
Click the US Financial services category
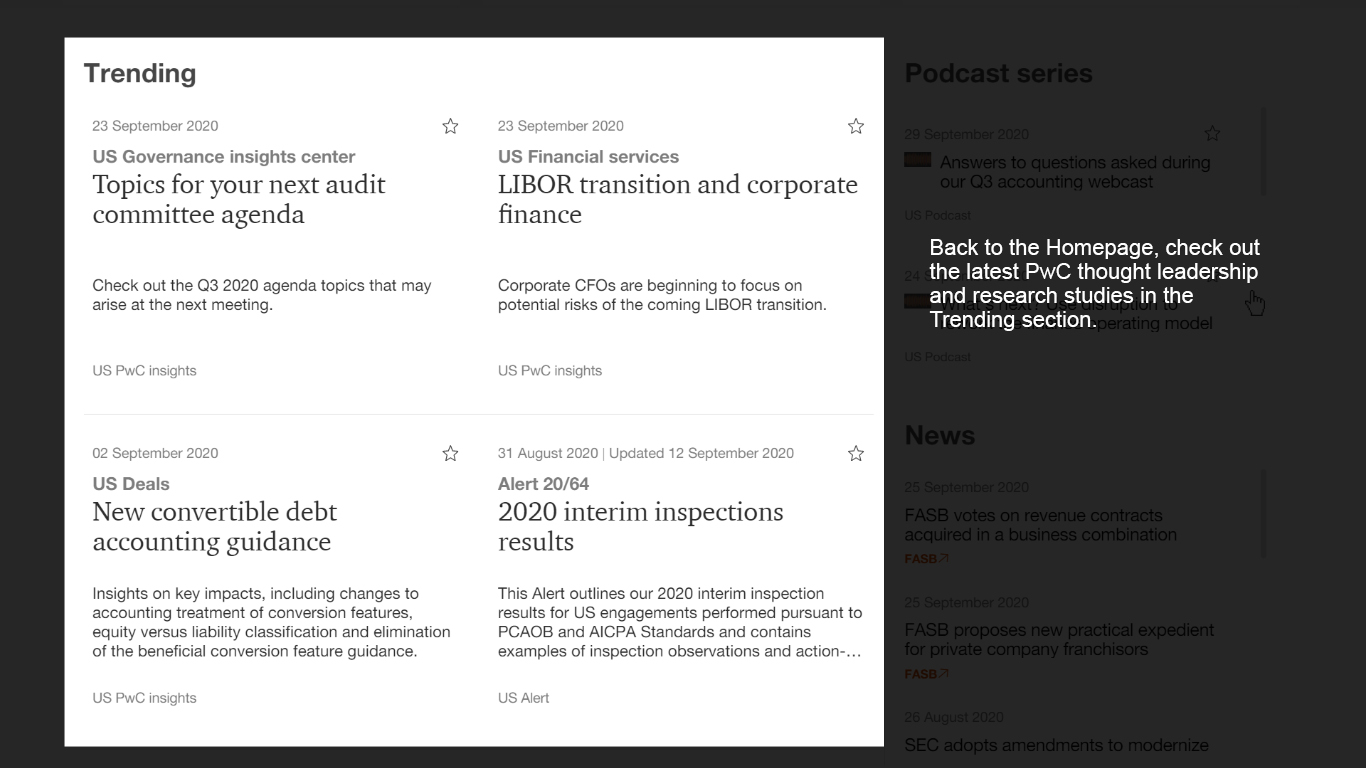588,157
